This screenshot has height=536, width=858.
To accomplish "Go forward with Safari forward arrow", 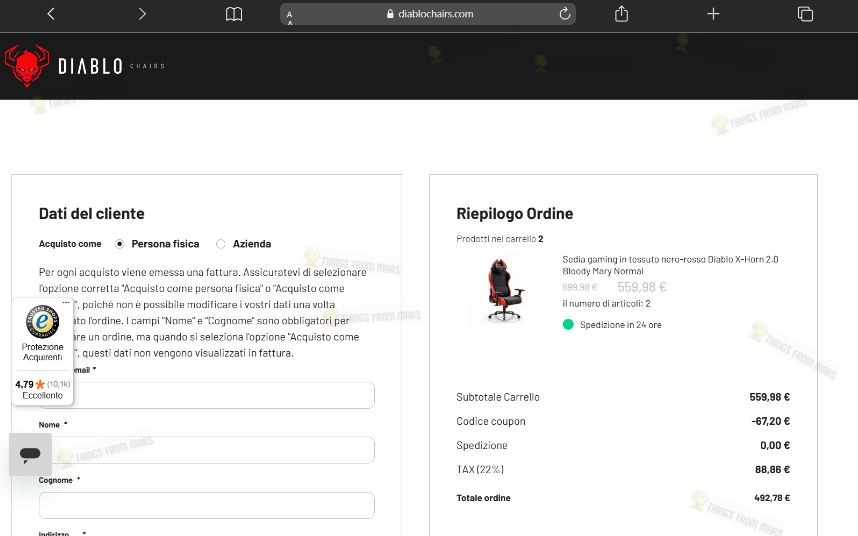I will point(142,14).
